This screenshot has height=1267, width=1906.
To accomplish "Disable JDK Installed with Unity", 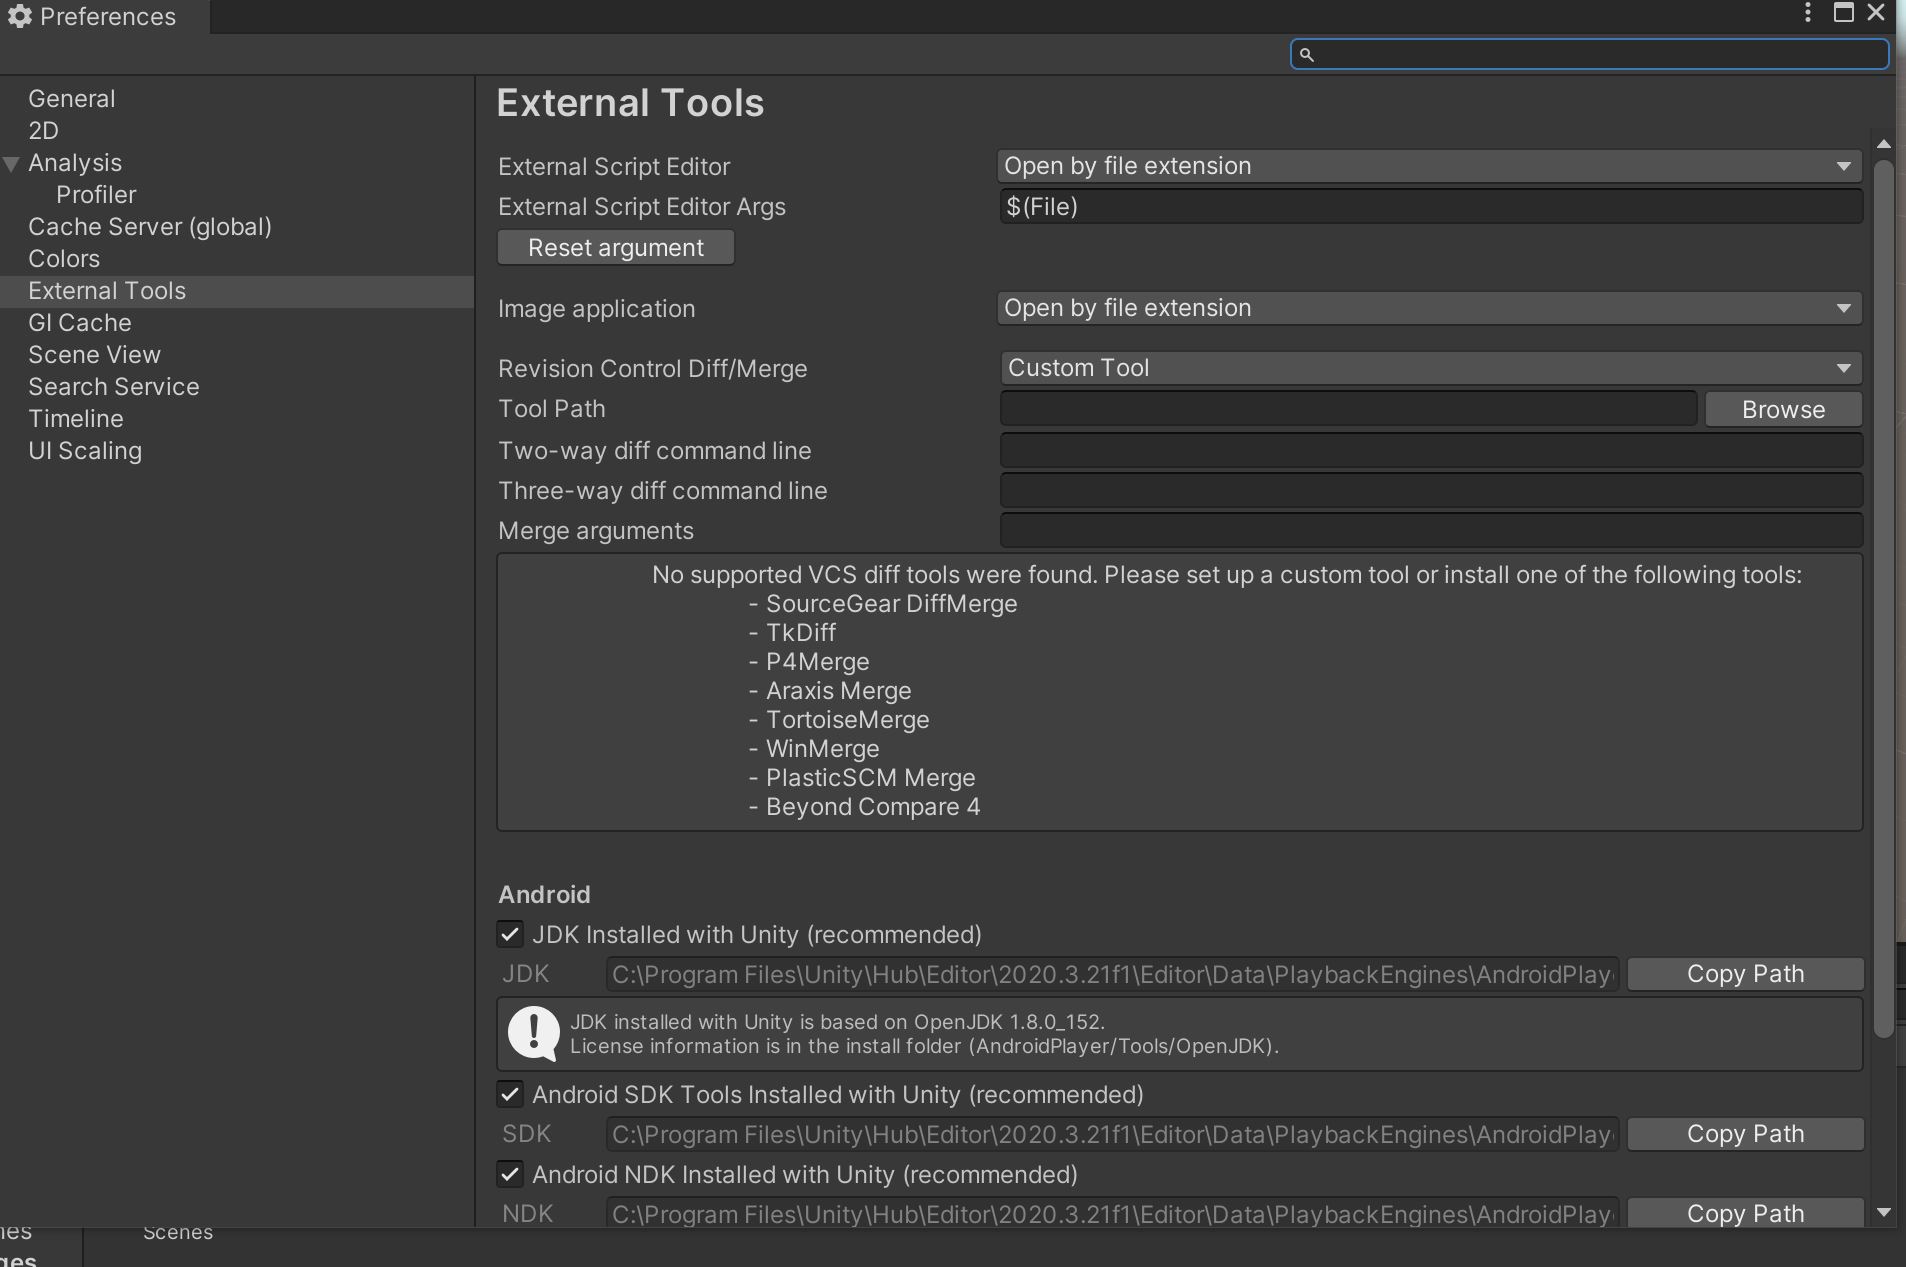I will pos(511,934).
